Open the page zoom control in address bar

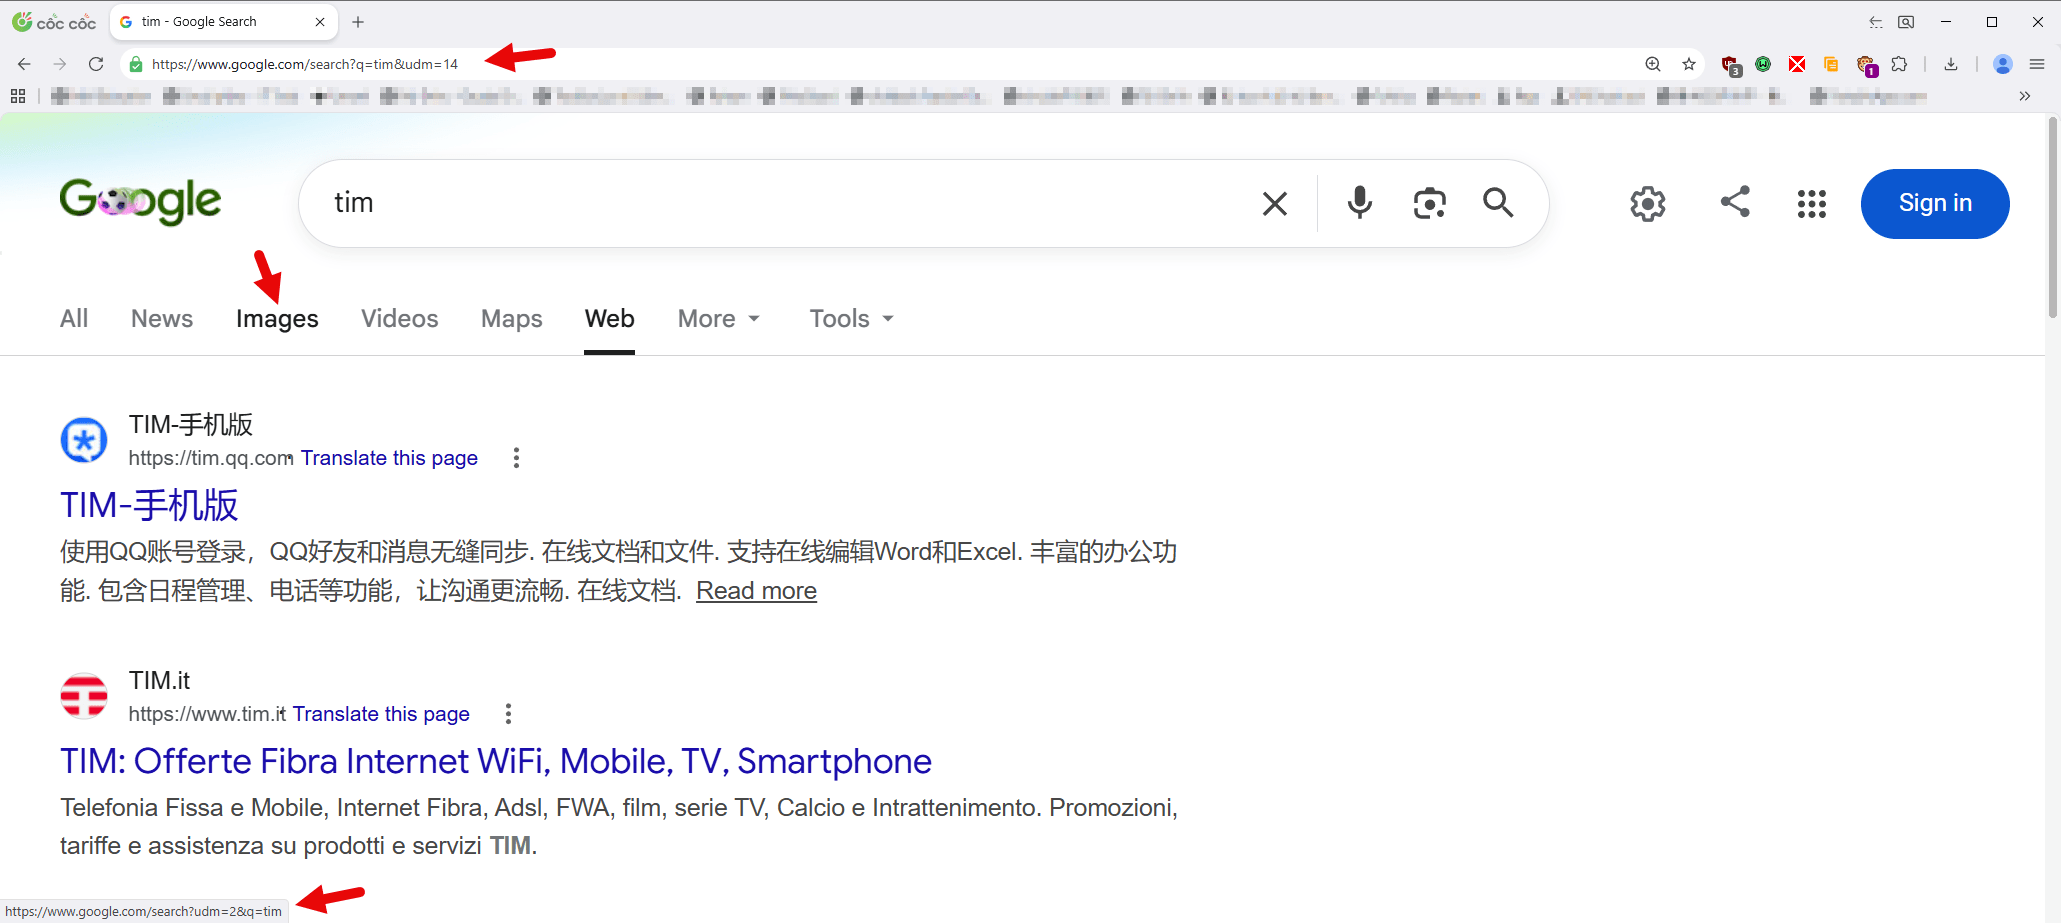1653,64
